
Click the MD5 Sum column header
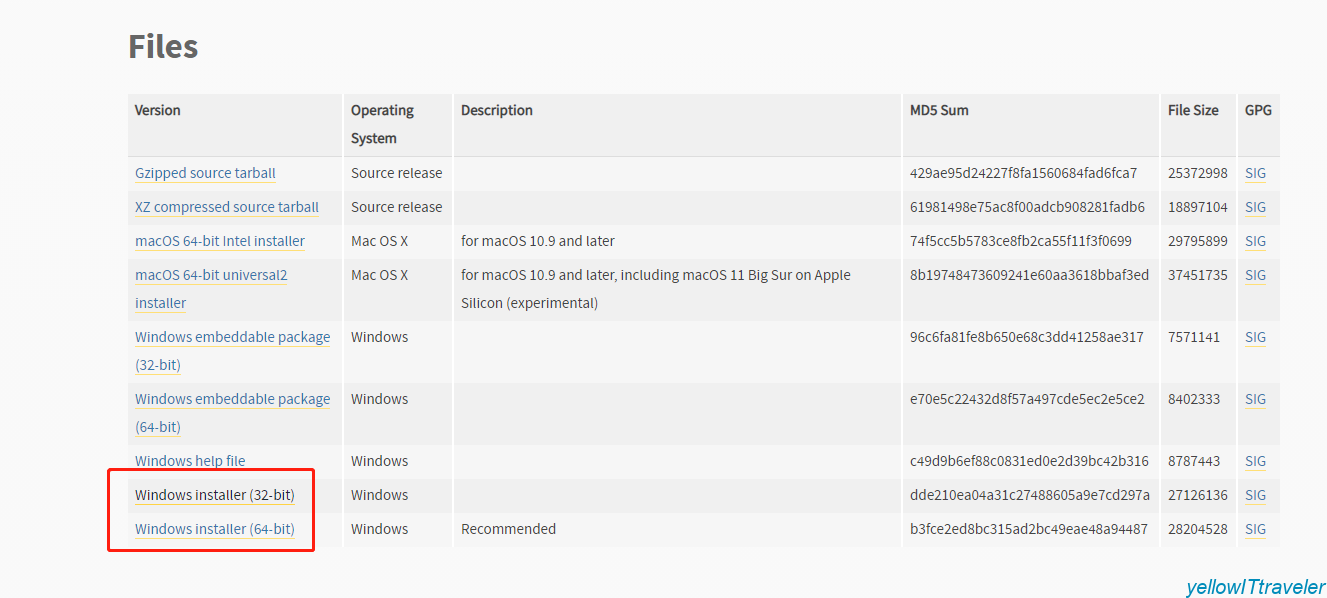click(x=939, y=110)
